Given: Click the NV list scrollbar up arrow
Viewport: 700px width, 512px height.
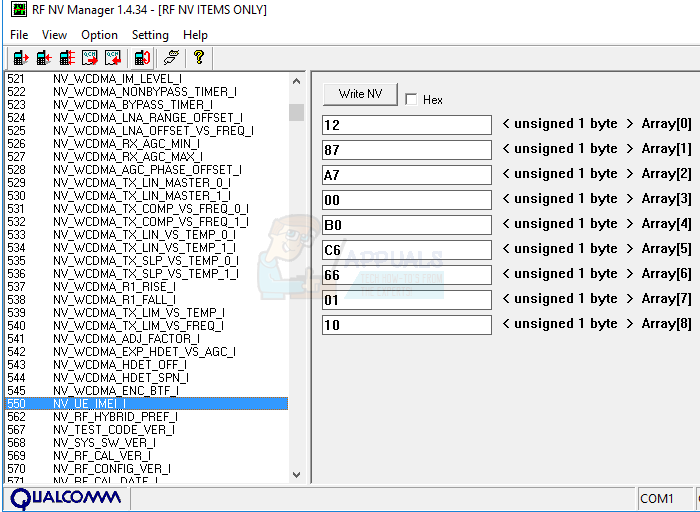Looking at the screenshot, I should 296,82.
